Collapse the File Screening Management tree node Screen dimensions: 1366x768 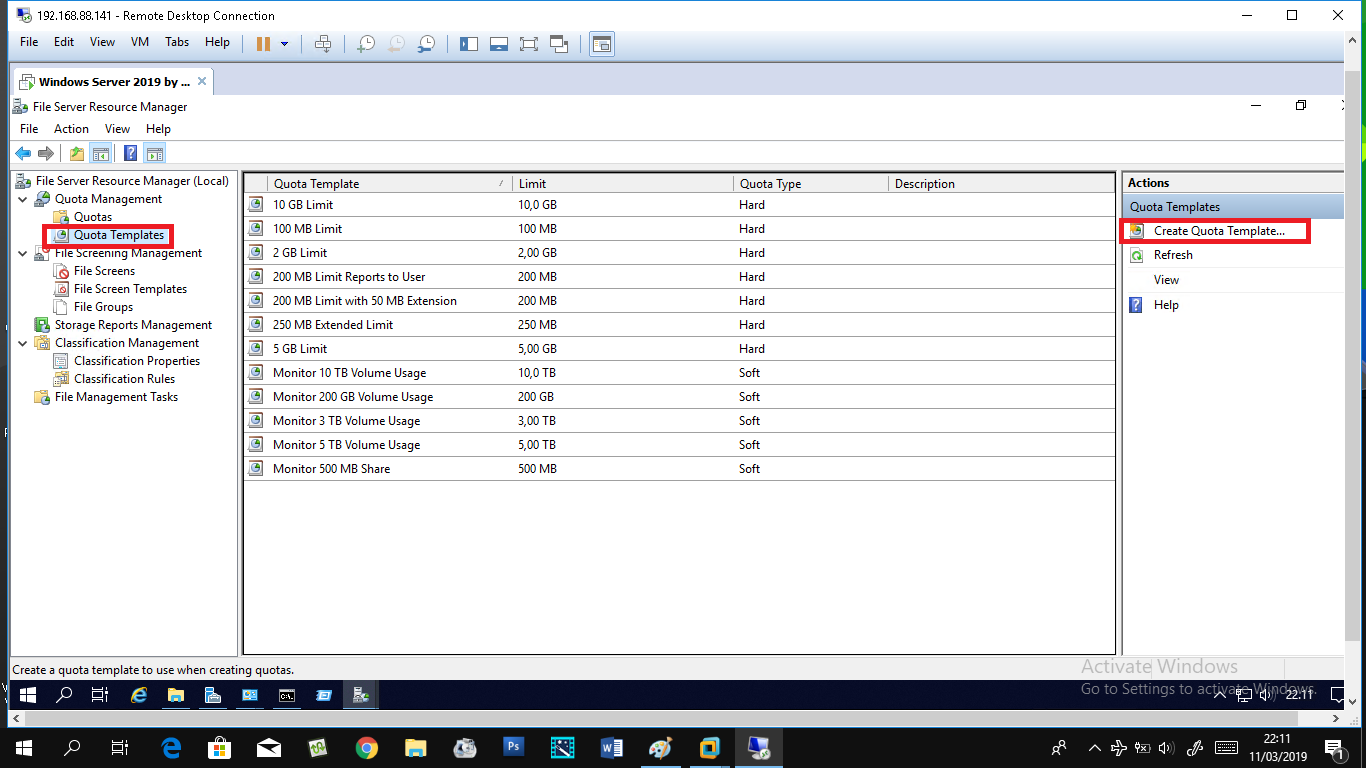[x=22, y=253]
